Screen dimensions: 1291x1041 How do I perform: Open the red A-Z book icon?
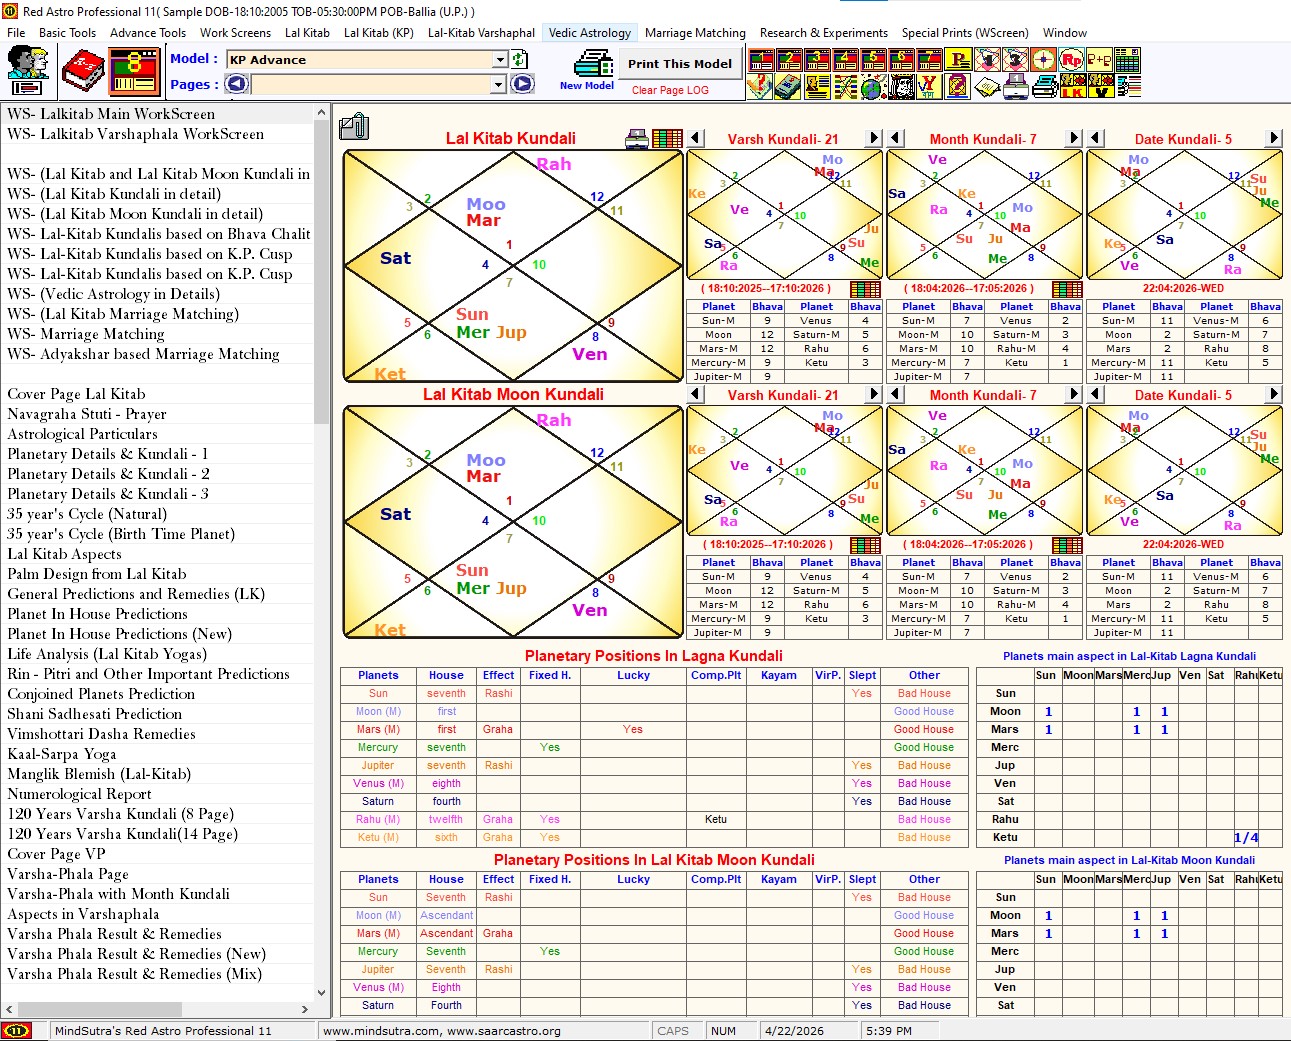pos(83,71)
